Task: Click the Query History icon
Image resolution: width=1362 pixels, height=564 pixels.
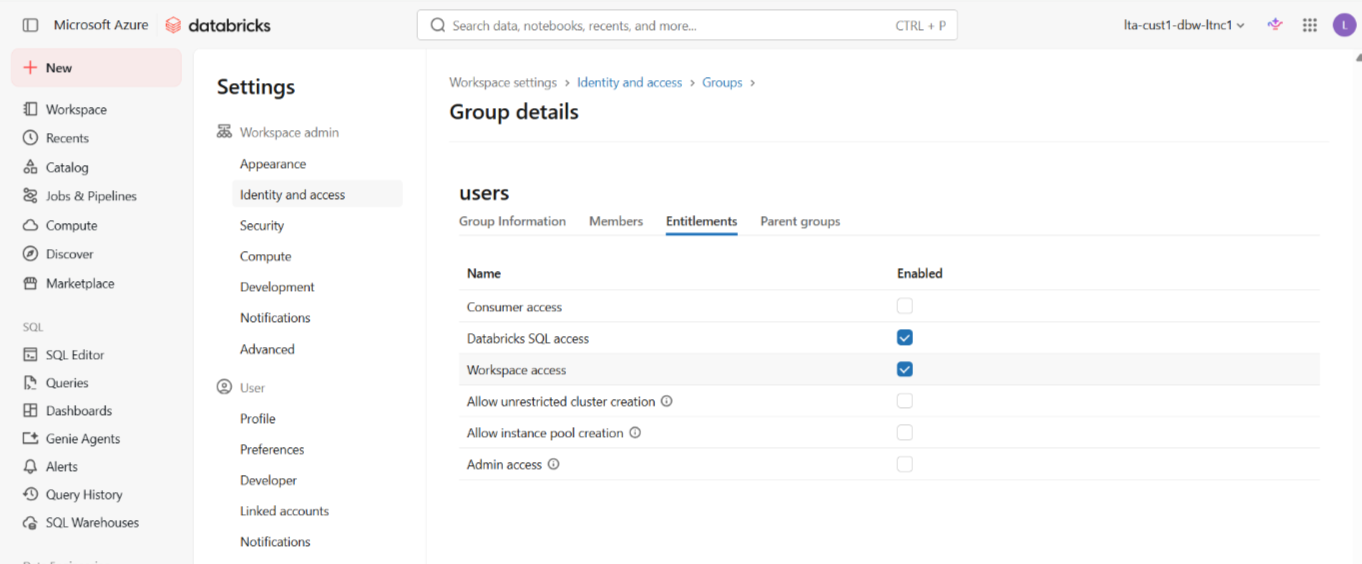Action: coord(30,494)
